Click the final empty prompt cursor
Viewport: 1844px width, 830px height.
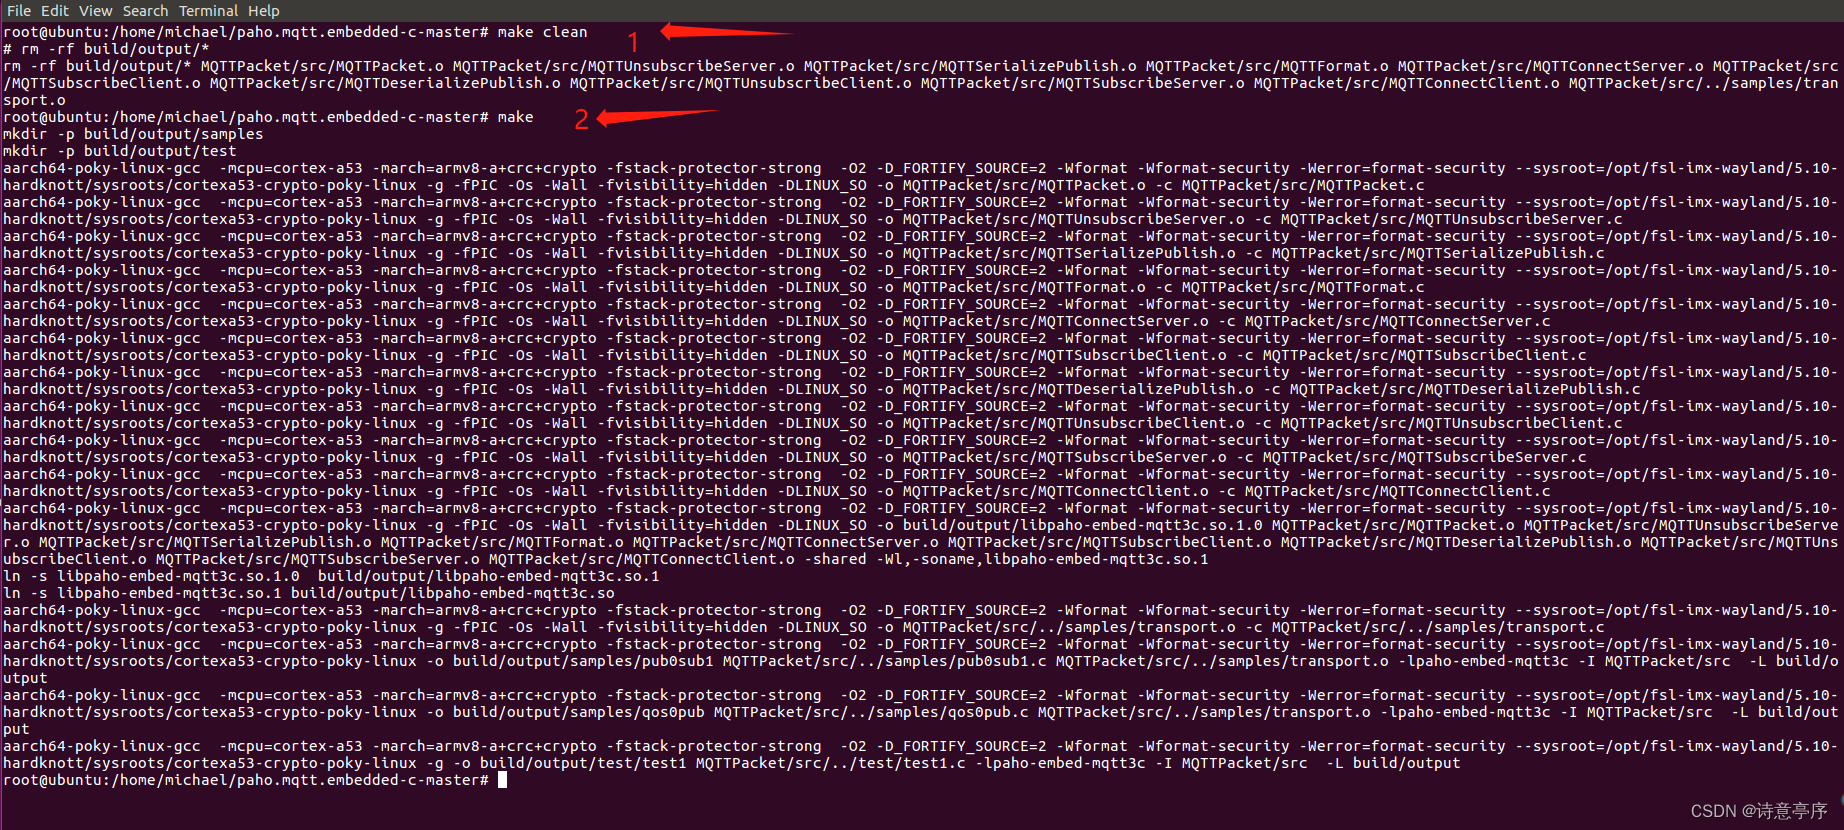pos(502,780)
